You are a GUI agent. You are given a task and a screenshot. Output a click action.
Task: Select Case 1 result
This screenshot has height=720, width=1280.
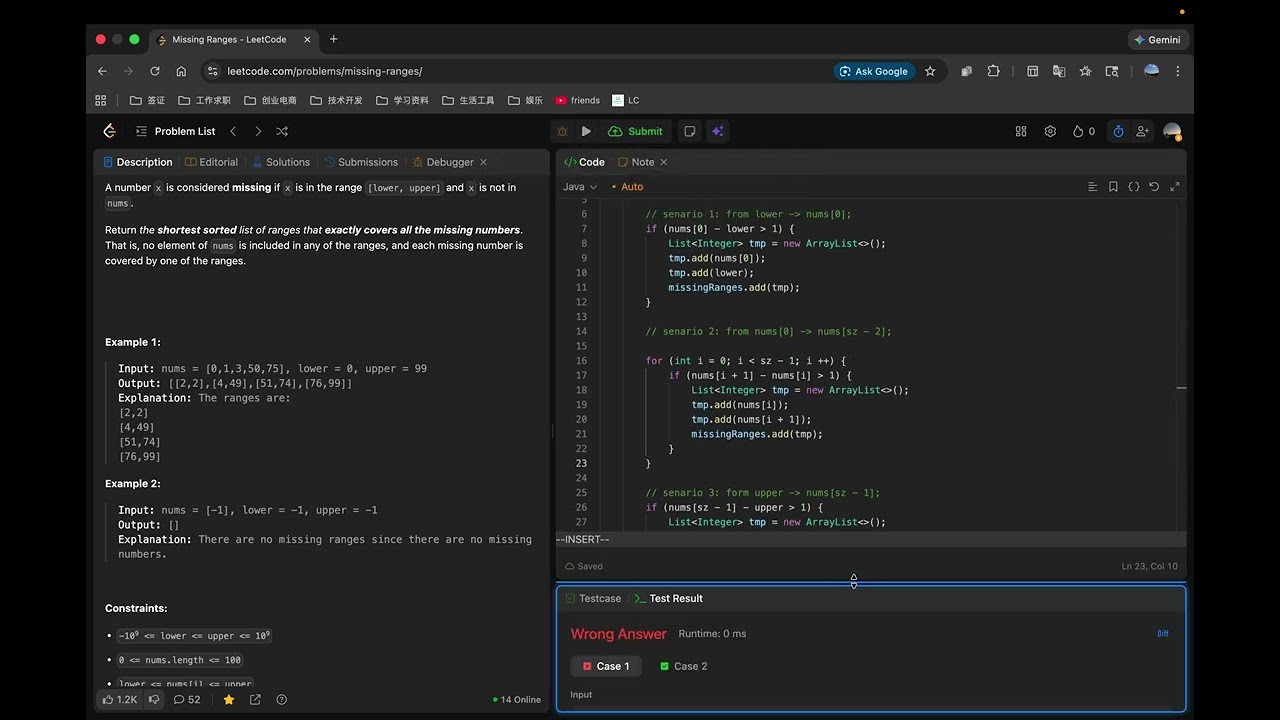point(606,666)
